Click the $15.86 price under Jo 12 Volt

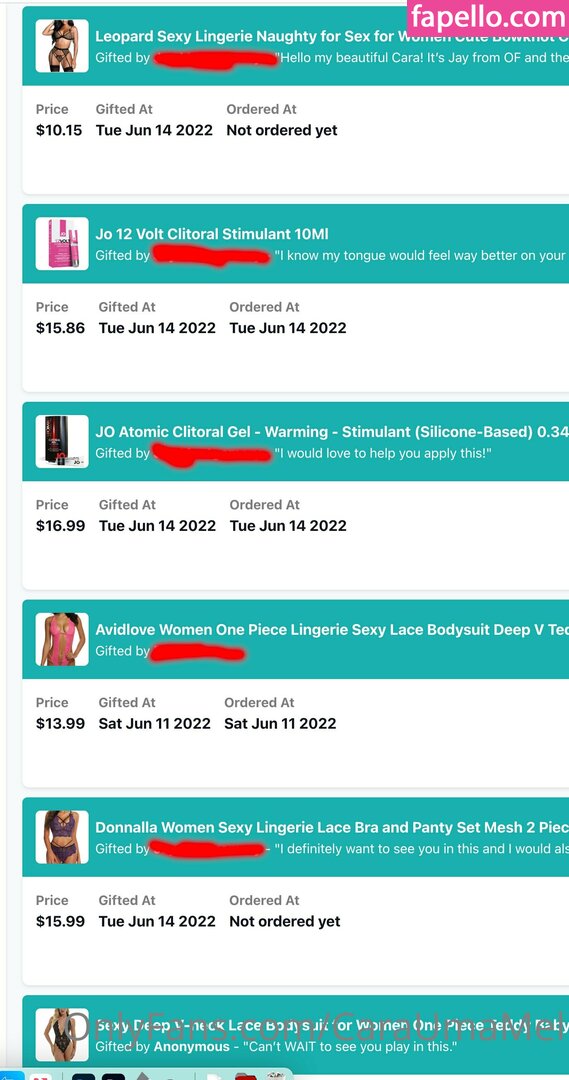(x=61, y=328)
